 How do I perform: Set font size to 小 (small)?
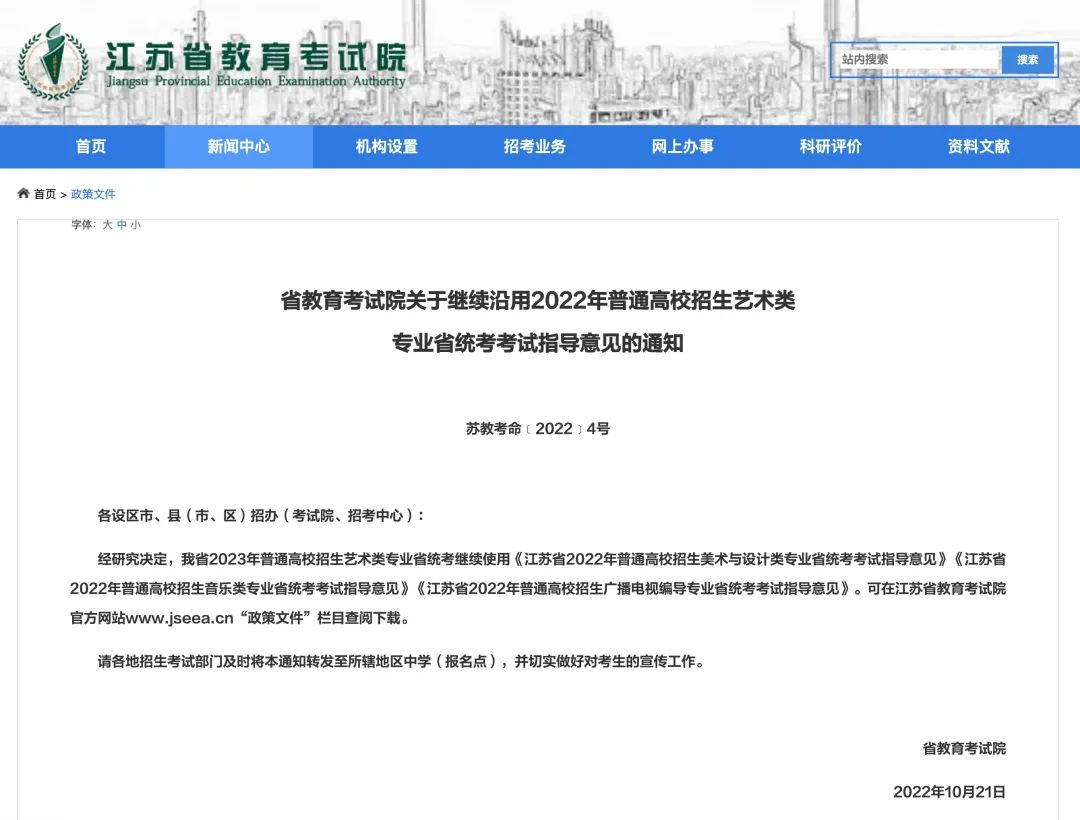coord(135,225)
